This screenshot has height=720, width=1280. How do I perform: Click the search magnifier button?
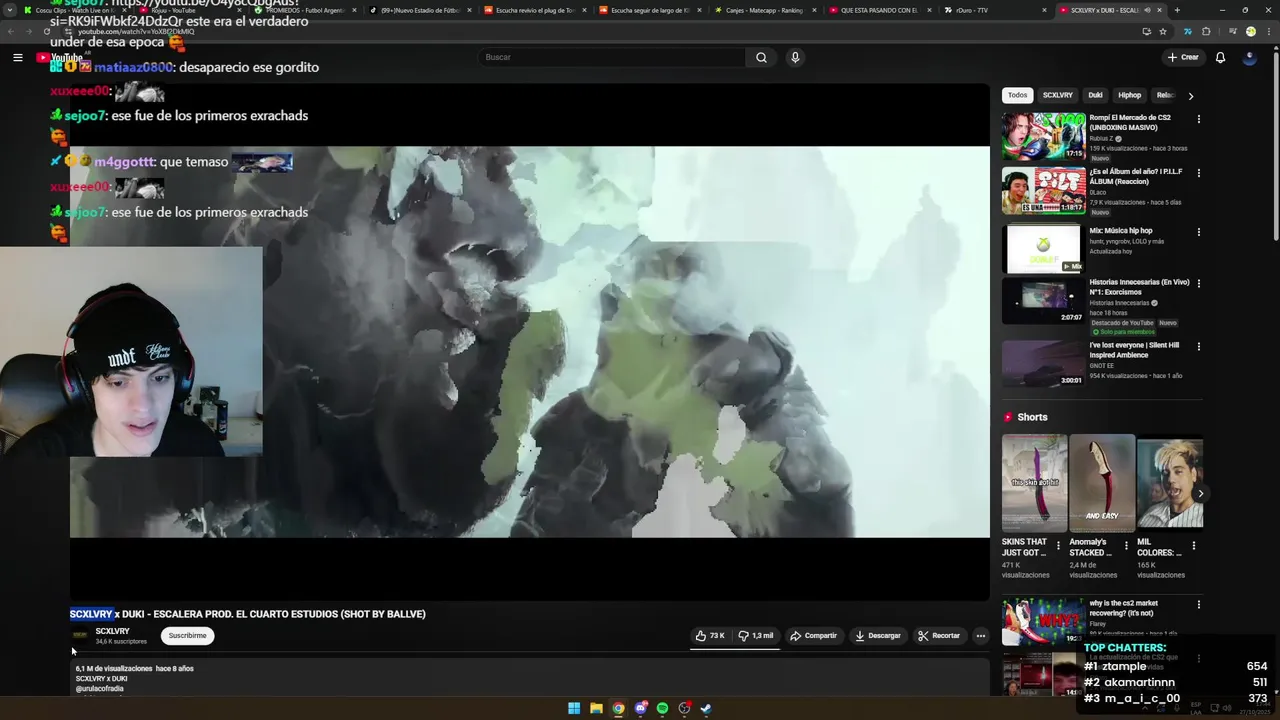761,57
